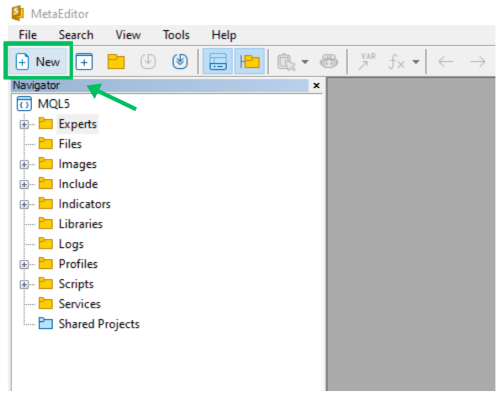Click the Libraries yellow folder icon
This screenshot has width=500, height=396.
[45, 223]
